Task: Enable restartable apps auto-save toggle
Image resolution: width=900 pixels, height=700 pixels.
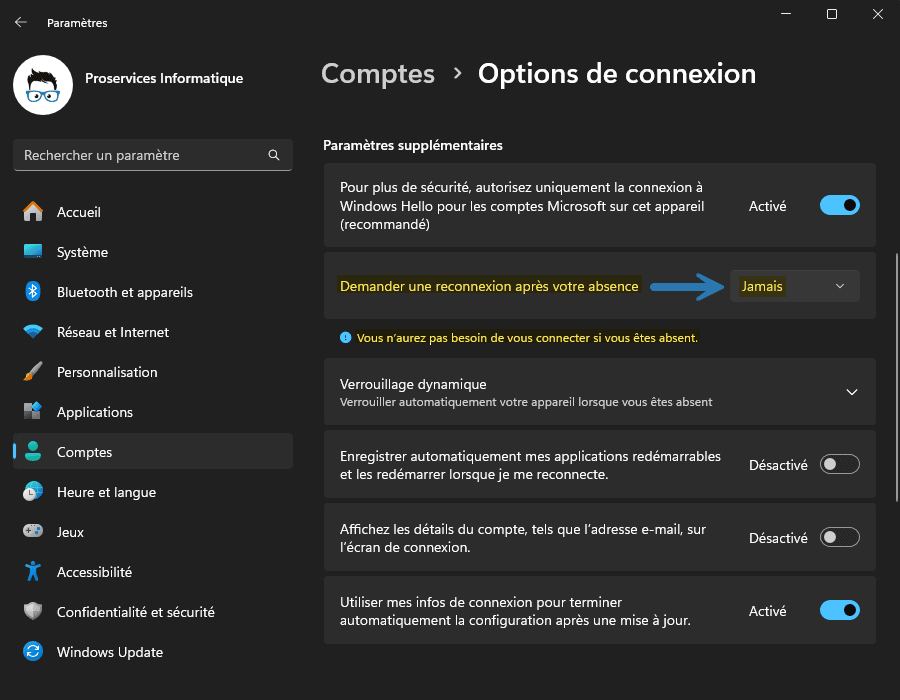Action: pyautogui.click(x=838, y=464)
